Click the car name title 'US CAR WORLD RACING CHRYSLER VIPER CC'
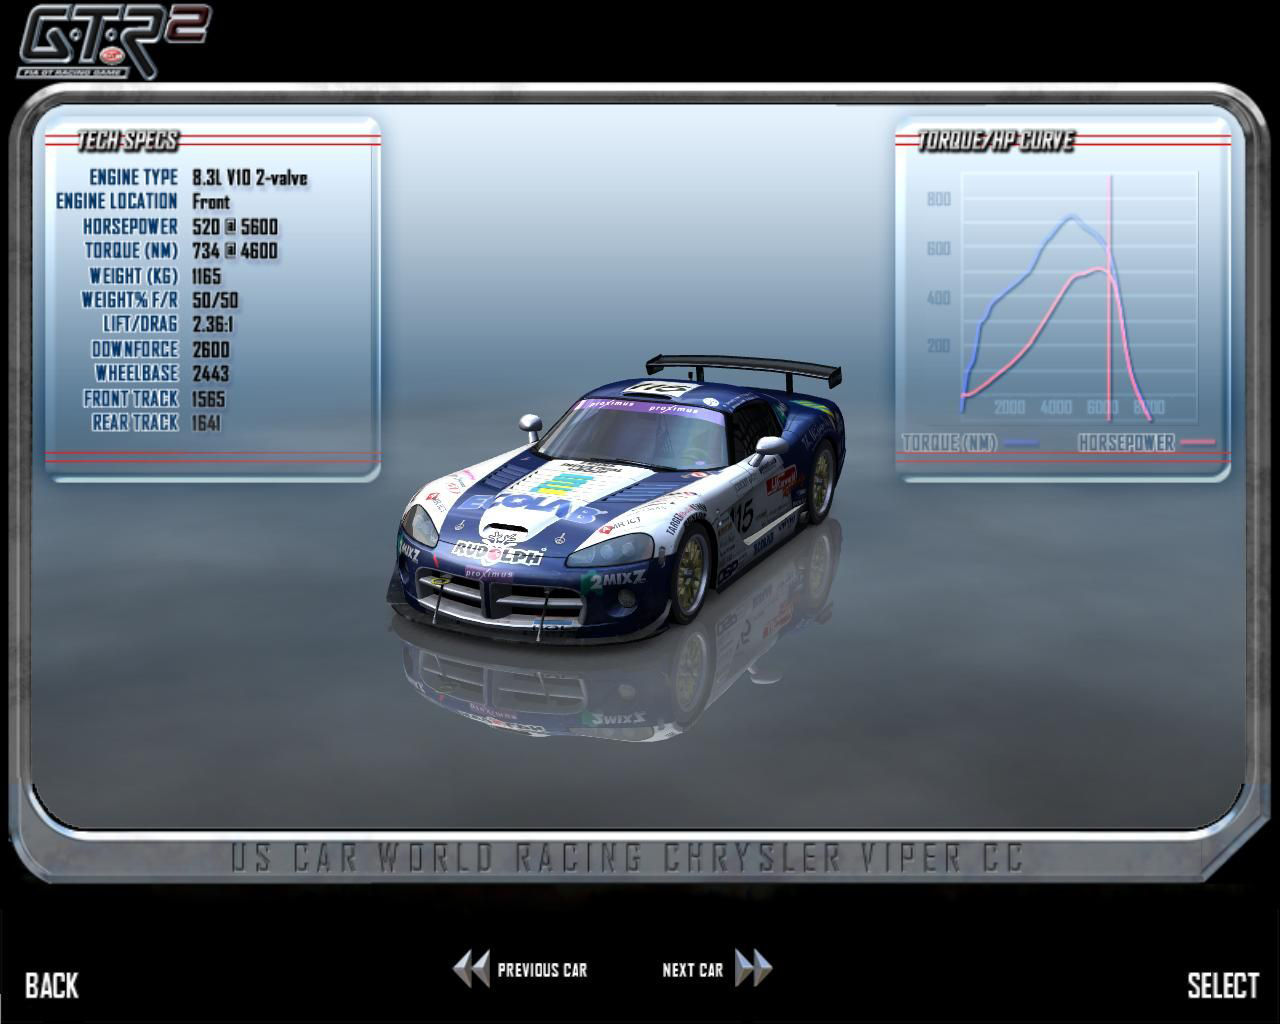Viewport: 1280px width, 1024px height. click(x=627, y=858)
